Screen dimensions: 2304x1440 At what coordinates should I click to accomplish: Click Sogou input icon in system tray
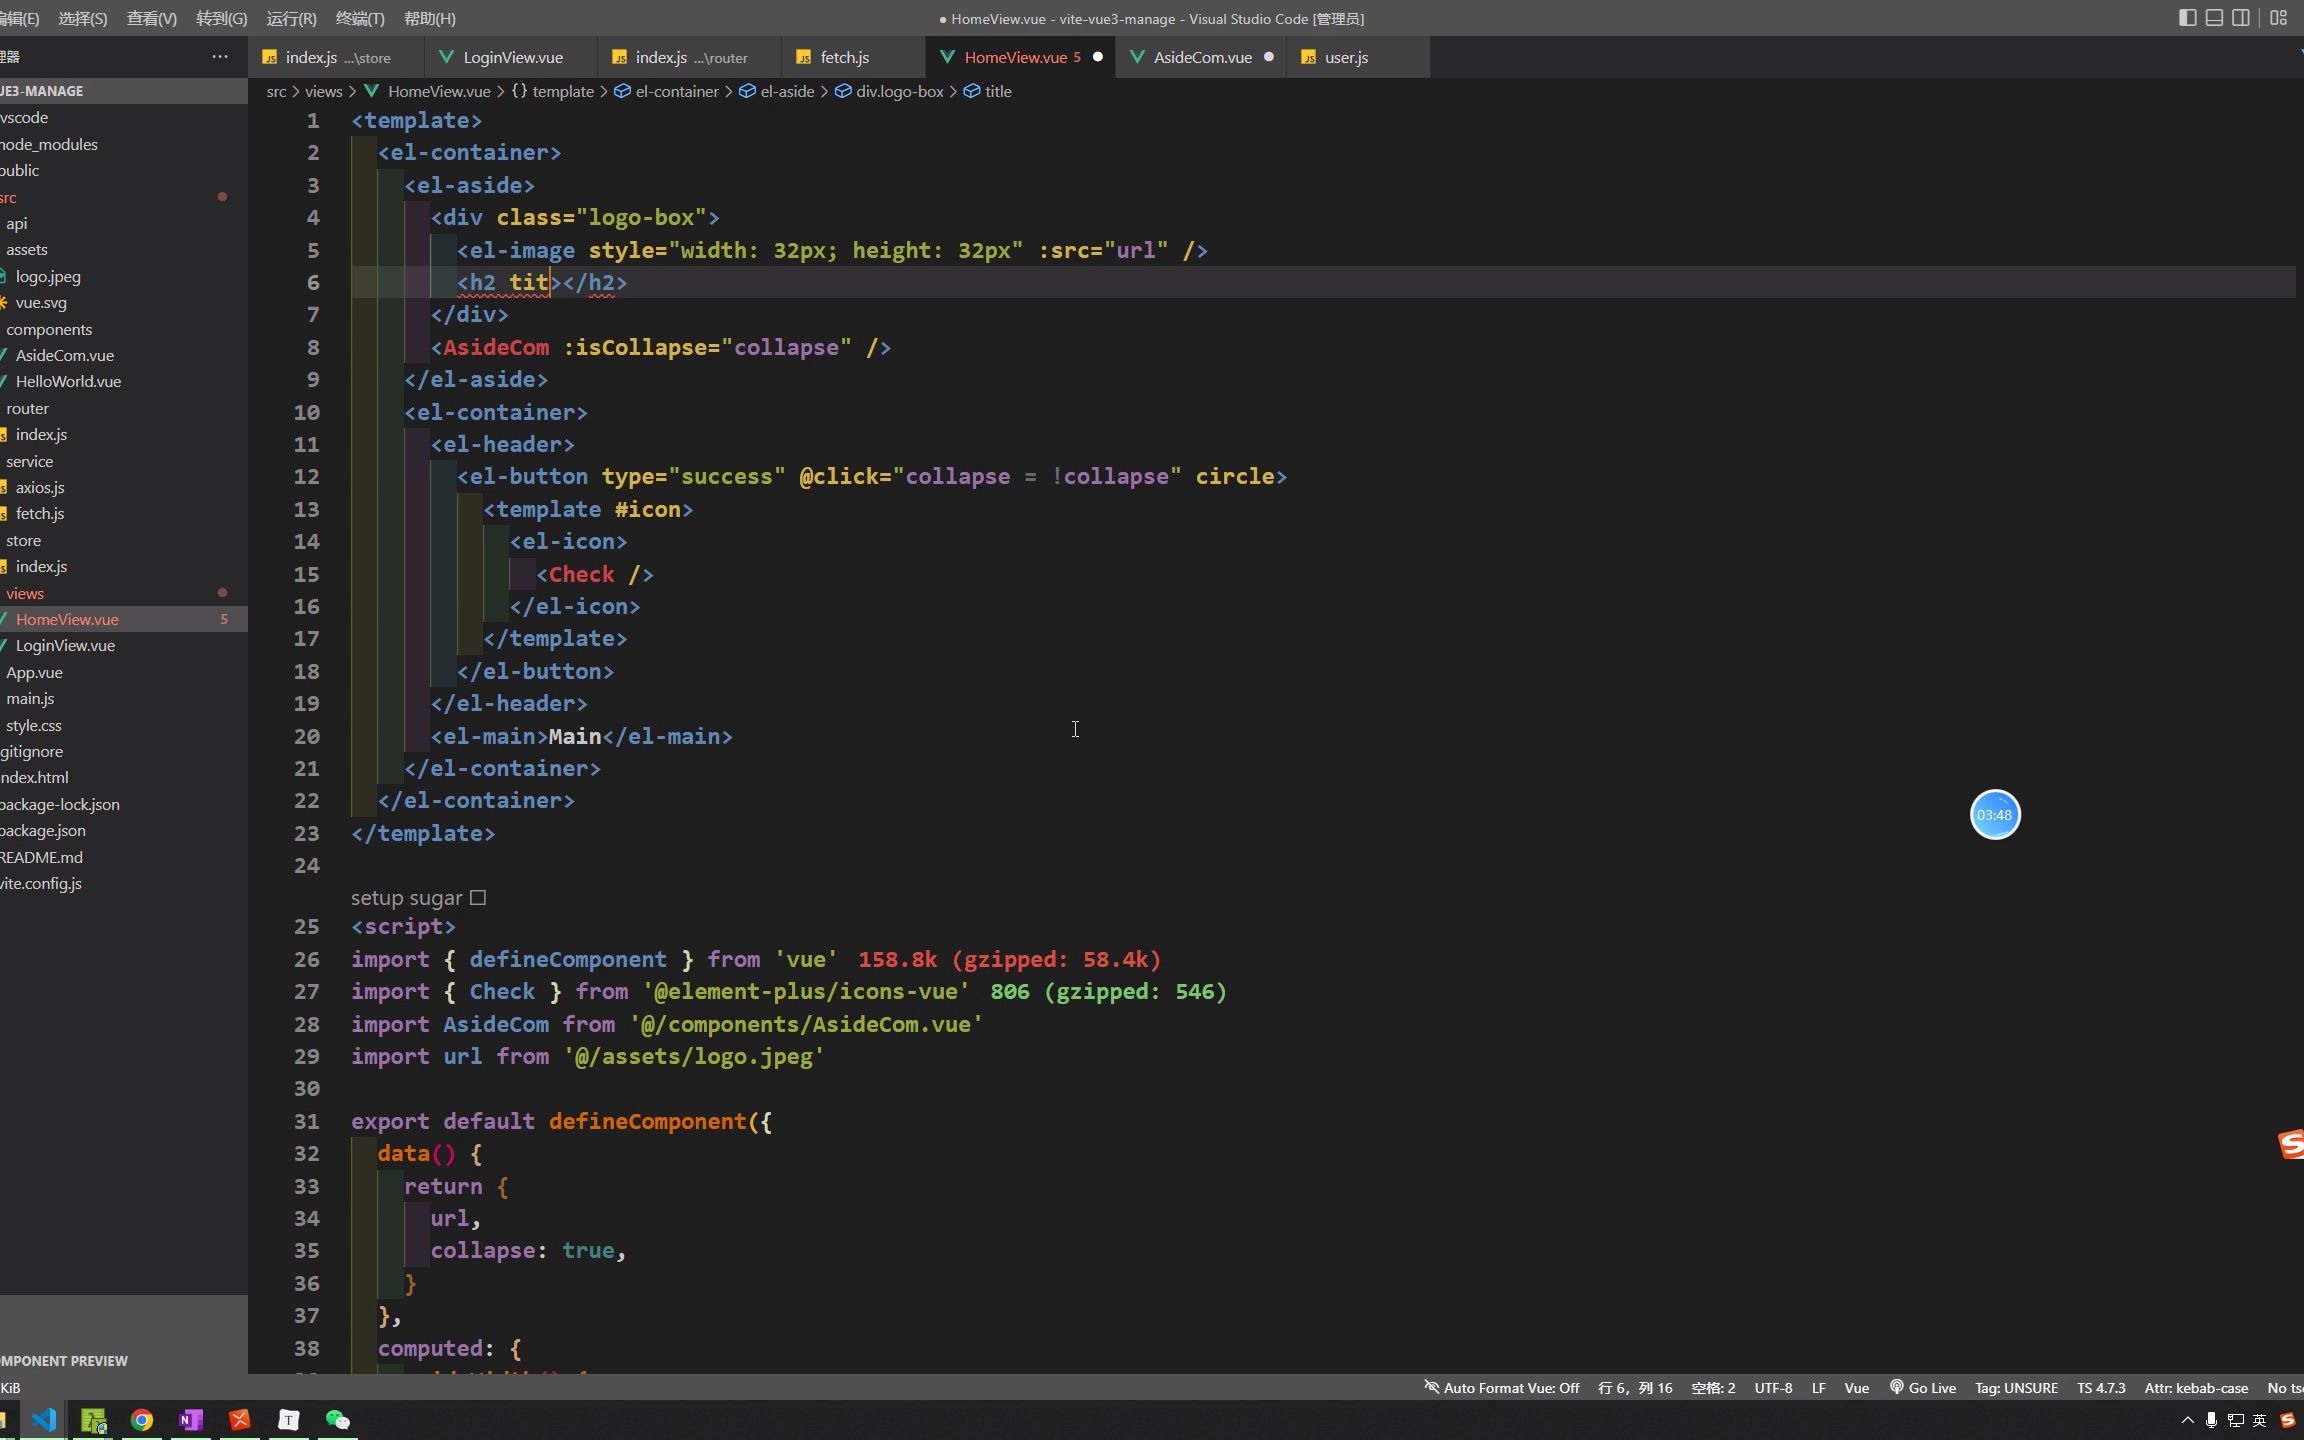click(x=2287, y=1420)
